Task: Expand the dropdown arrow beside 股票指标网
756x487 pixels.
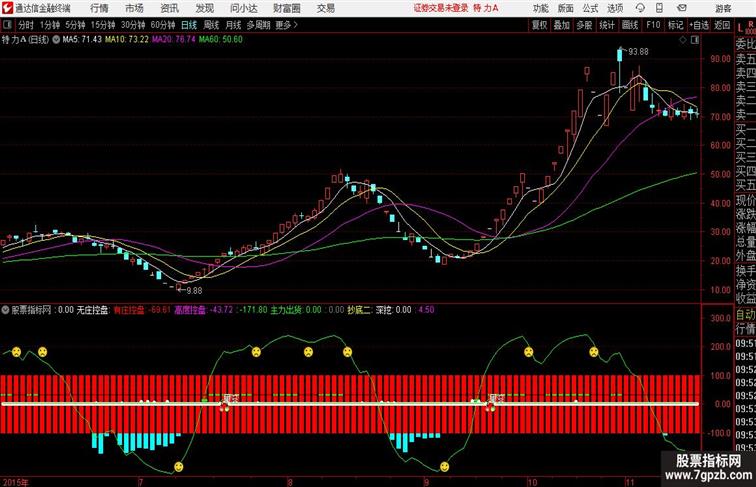Action: [x=5, y=310]
